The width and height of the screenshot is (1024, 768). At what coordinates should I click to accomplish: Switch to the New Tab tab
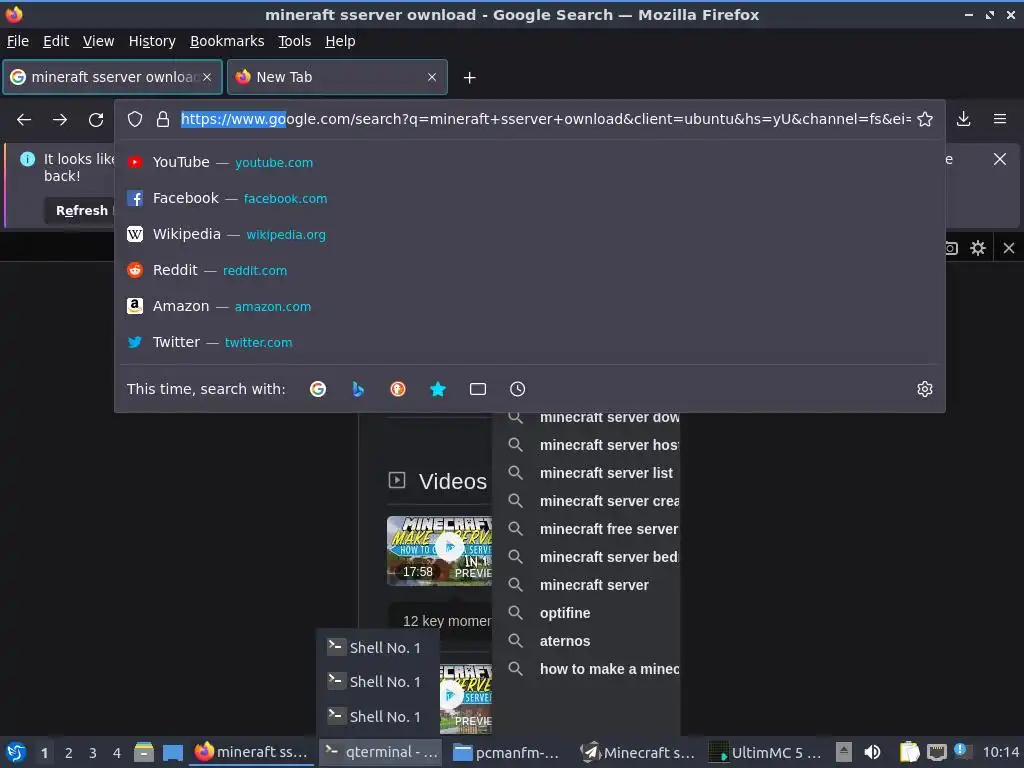click(x=337, y=77)
